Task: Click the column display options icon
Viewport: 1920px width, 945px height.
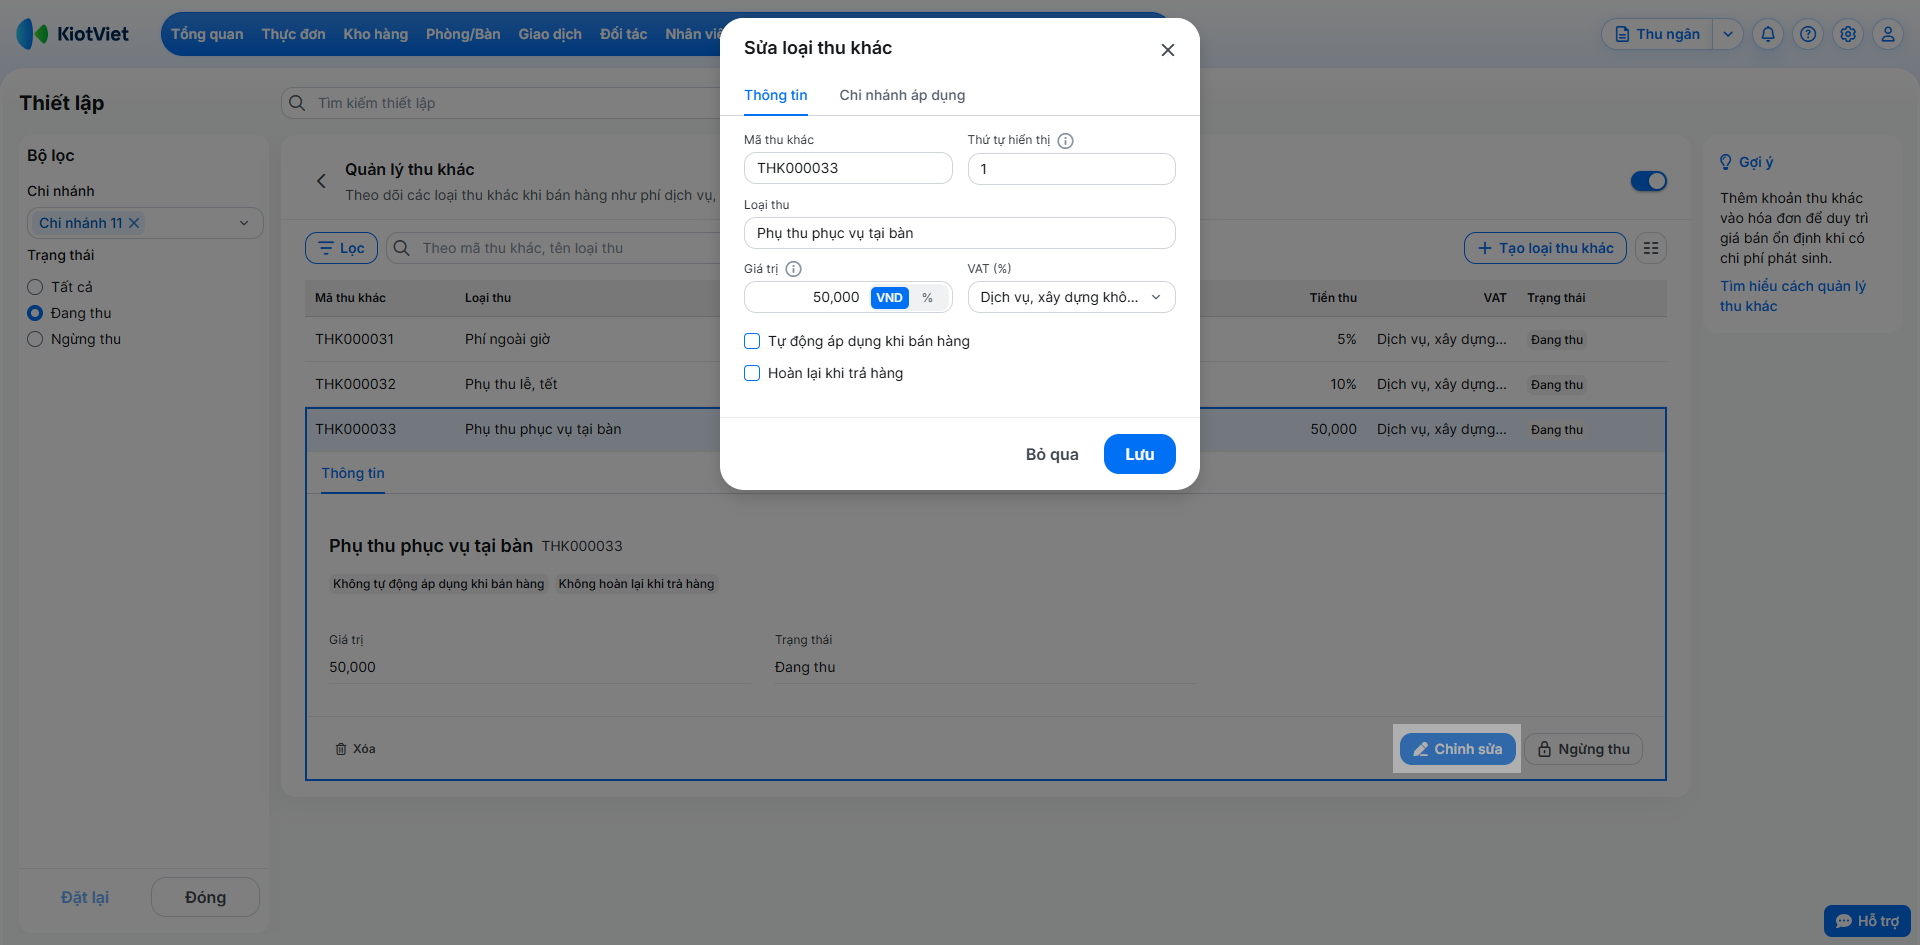Action: point(1651,248)
